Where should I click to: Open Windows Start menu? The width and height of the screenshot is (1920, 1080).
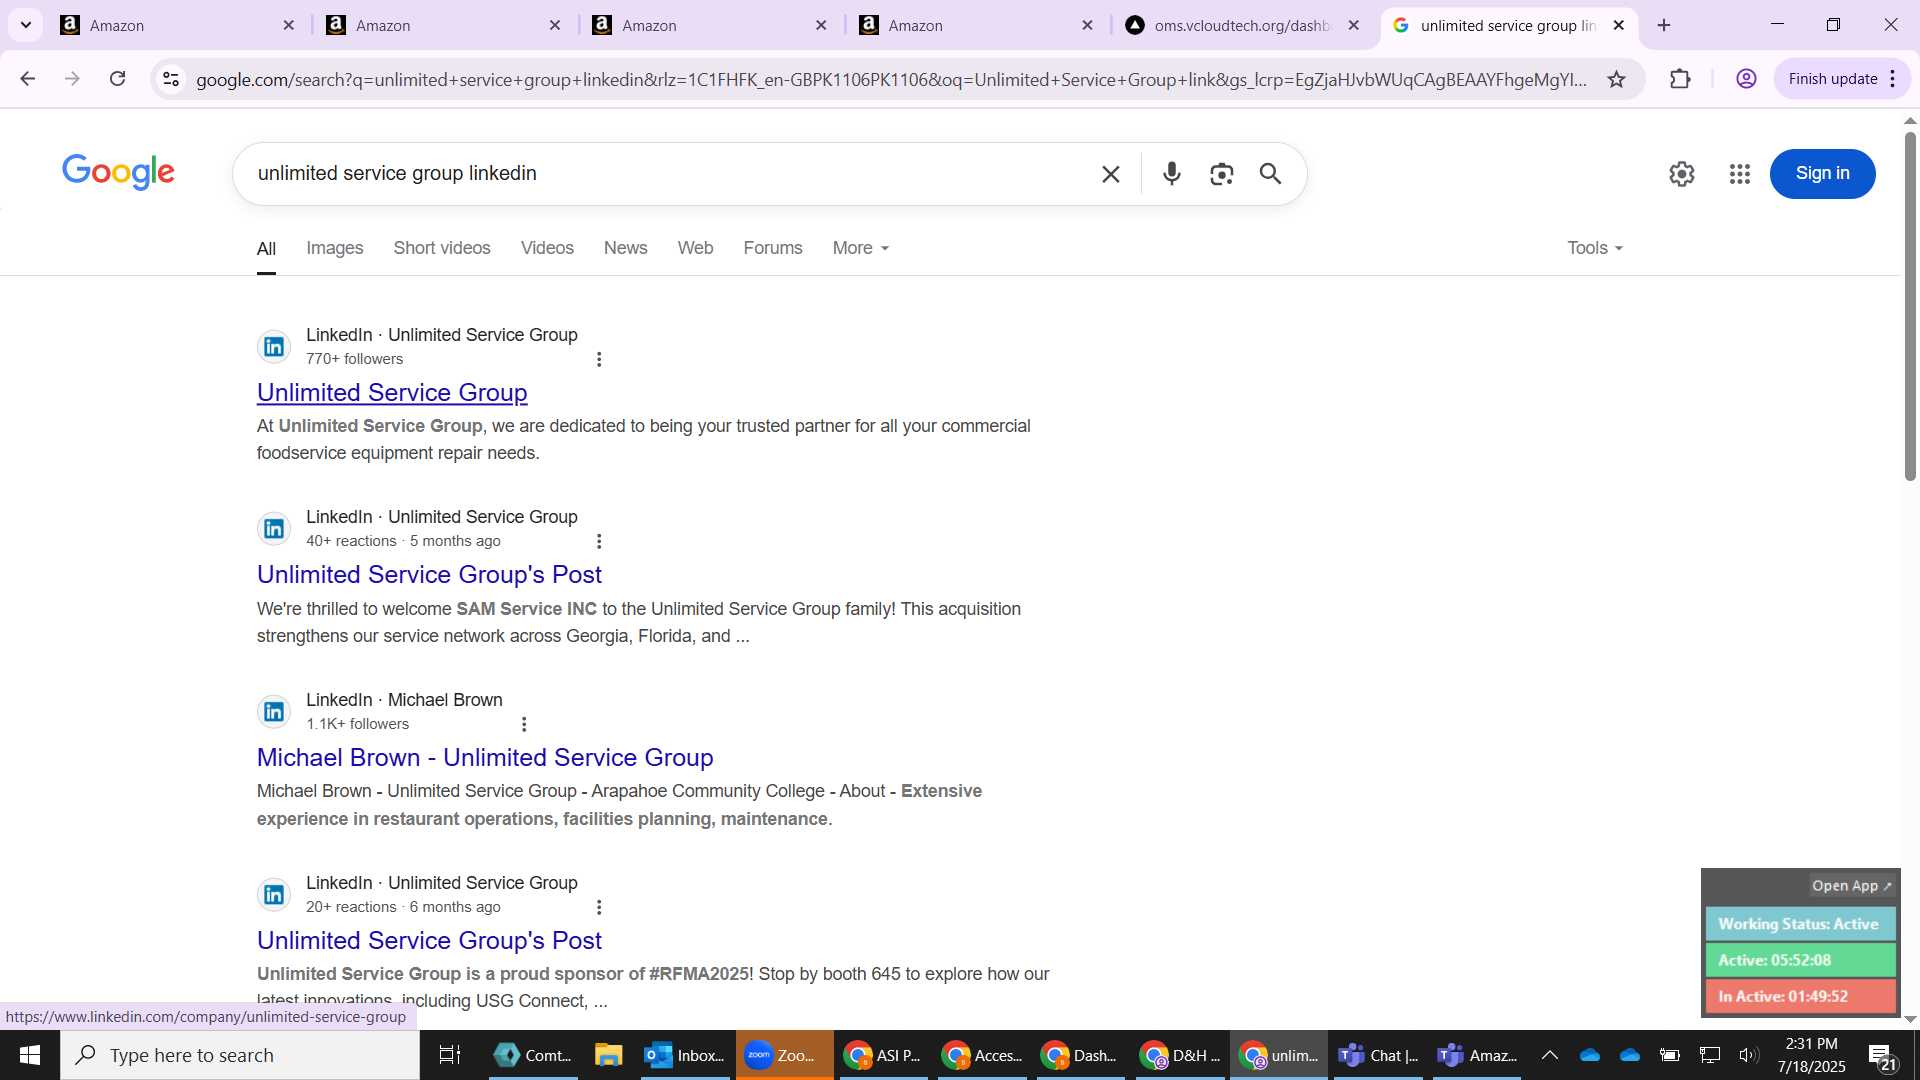pos(29,1055)
